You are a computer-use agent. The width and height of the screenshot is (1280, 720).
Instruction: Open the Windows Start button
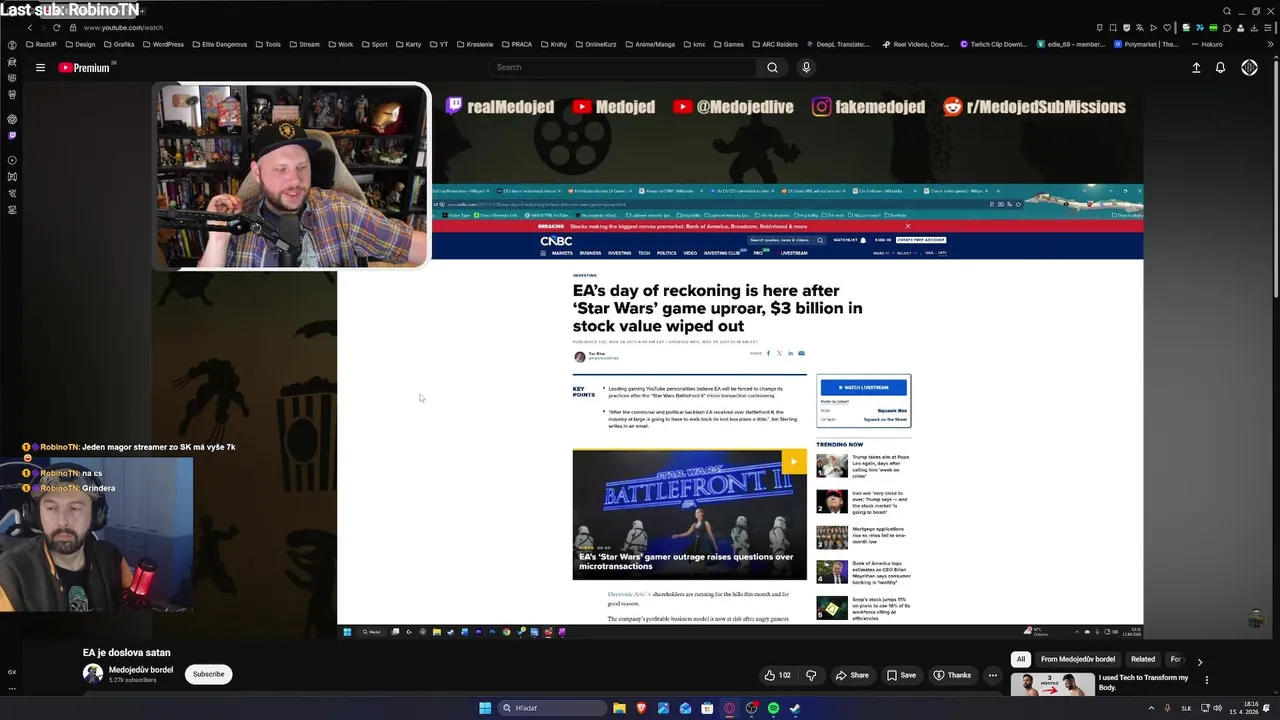point(485,708)
